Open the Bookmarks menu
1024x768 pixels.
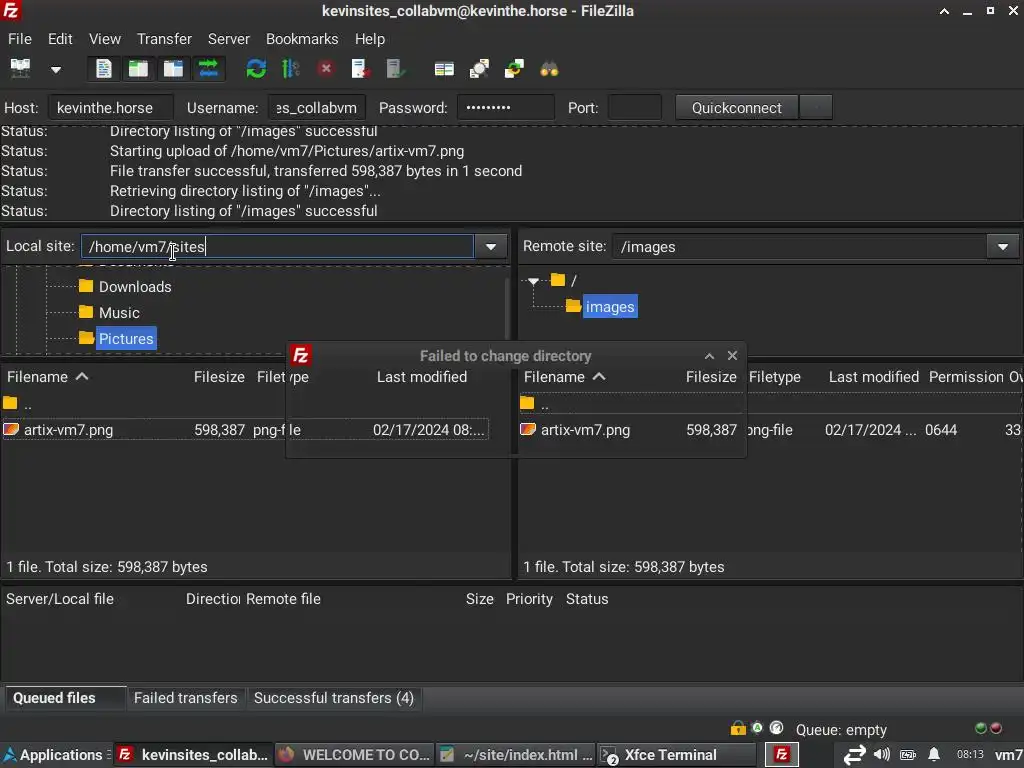coord(302,39)
